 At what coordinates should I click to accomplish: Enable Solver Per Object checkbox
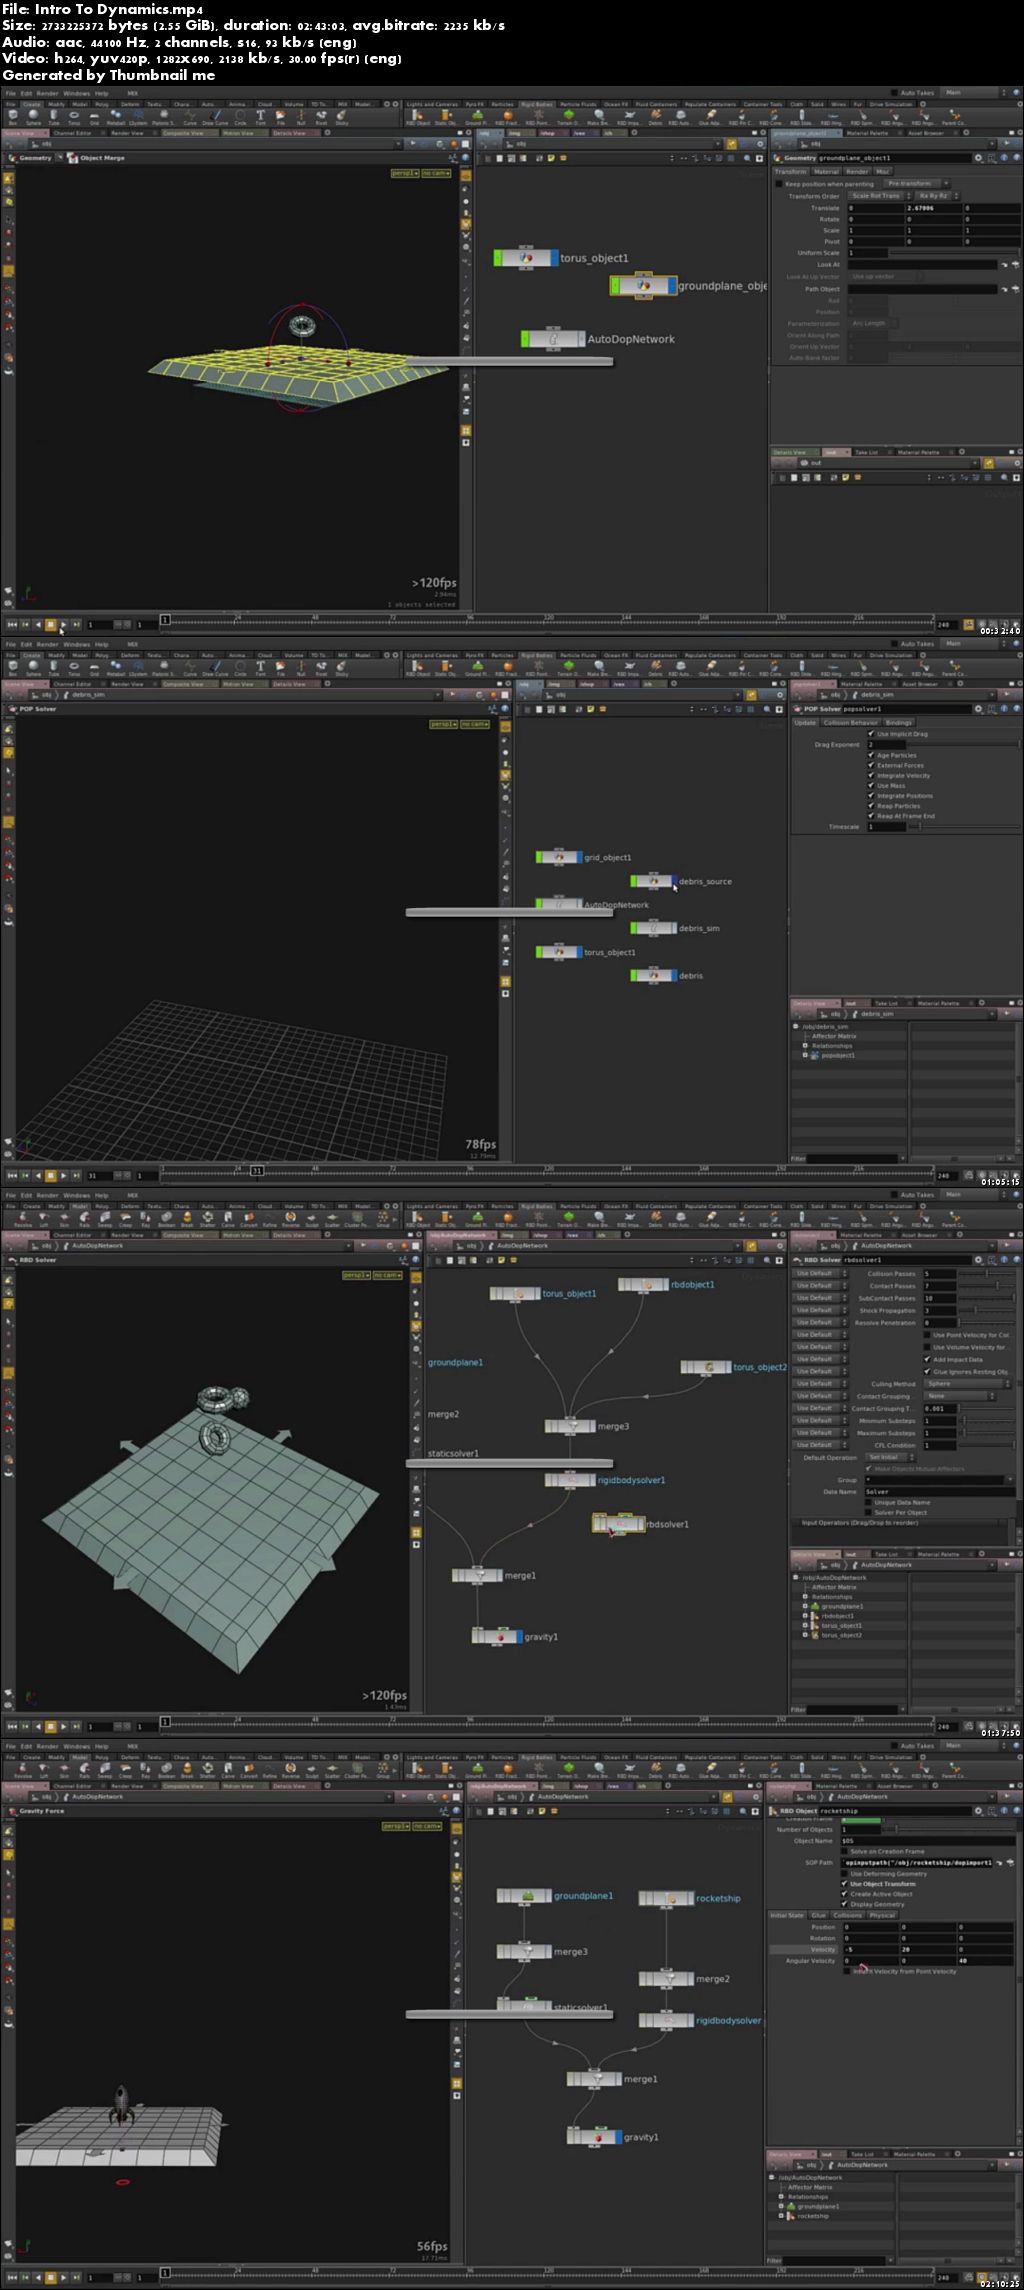(869, 1512)
